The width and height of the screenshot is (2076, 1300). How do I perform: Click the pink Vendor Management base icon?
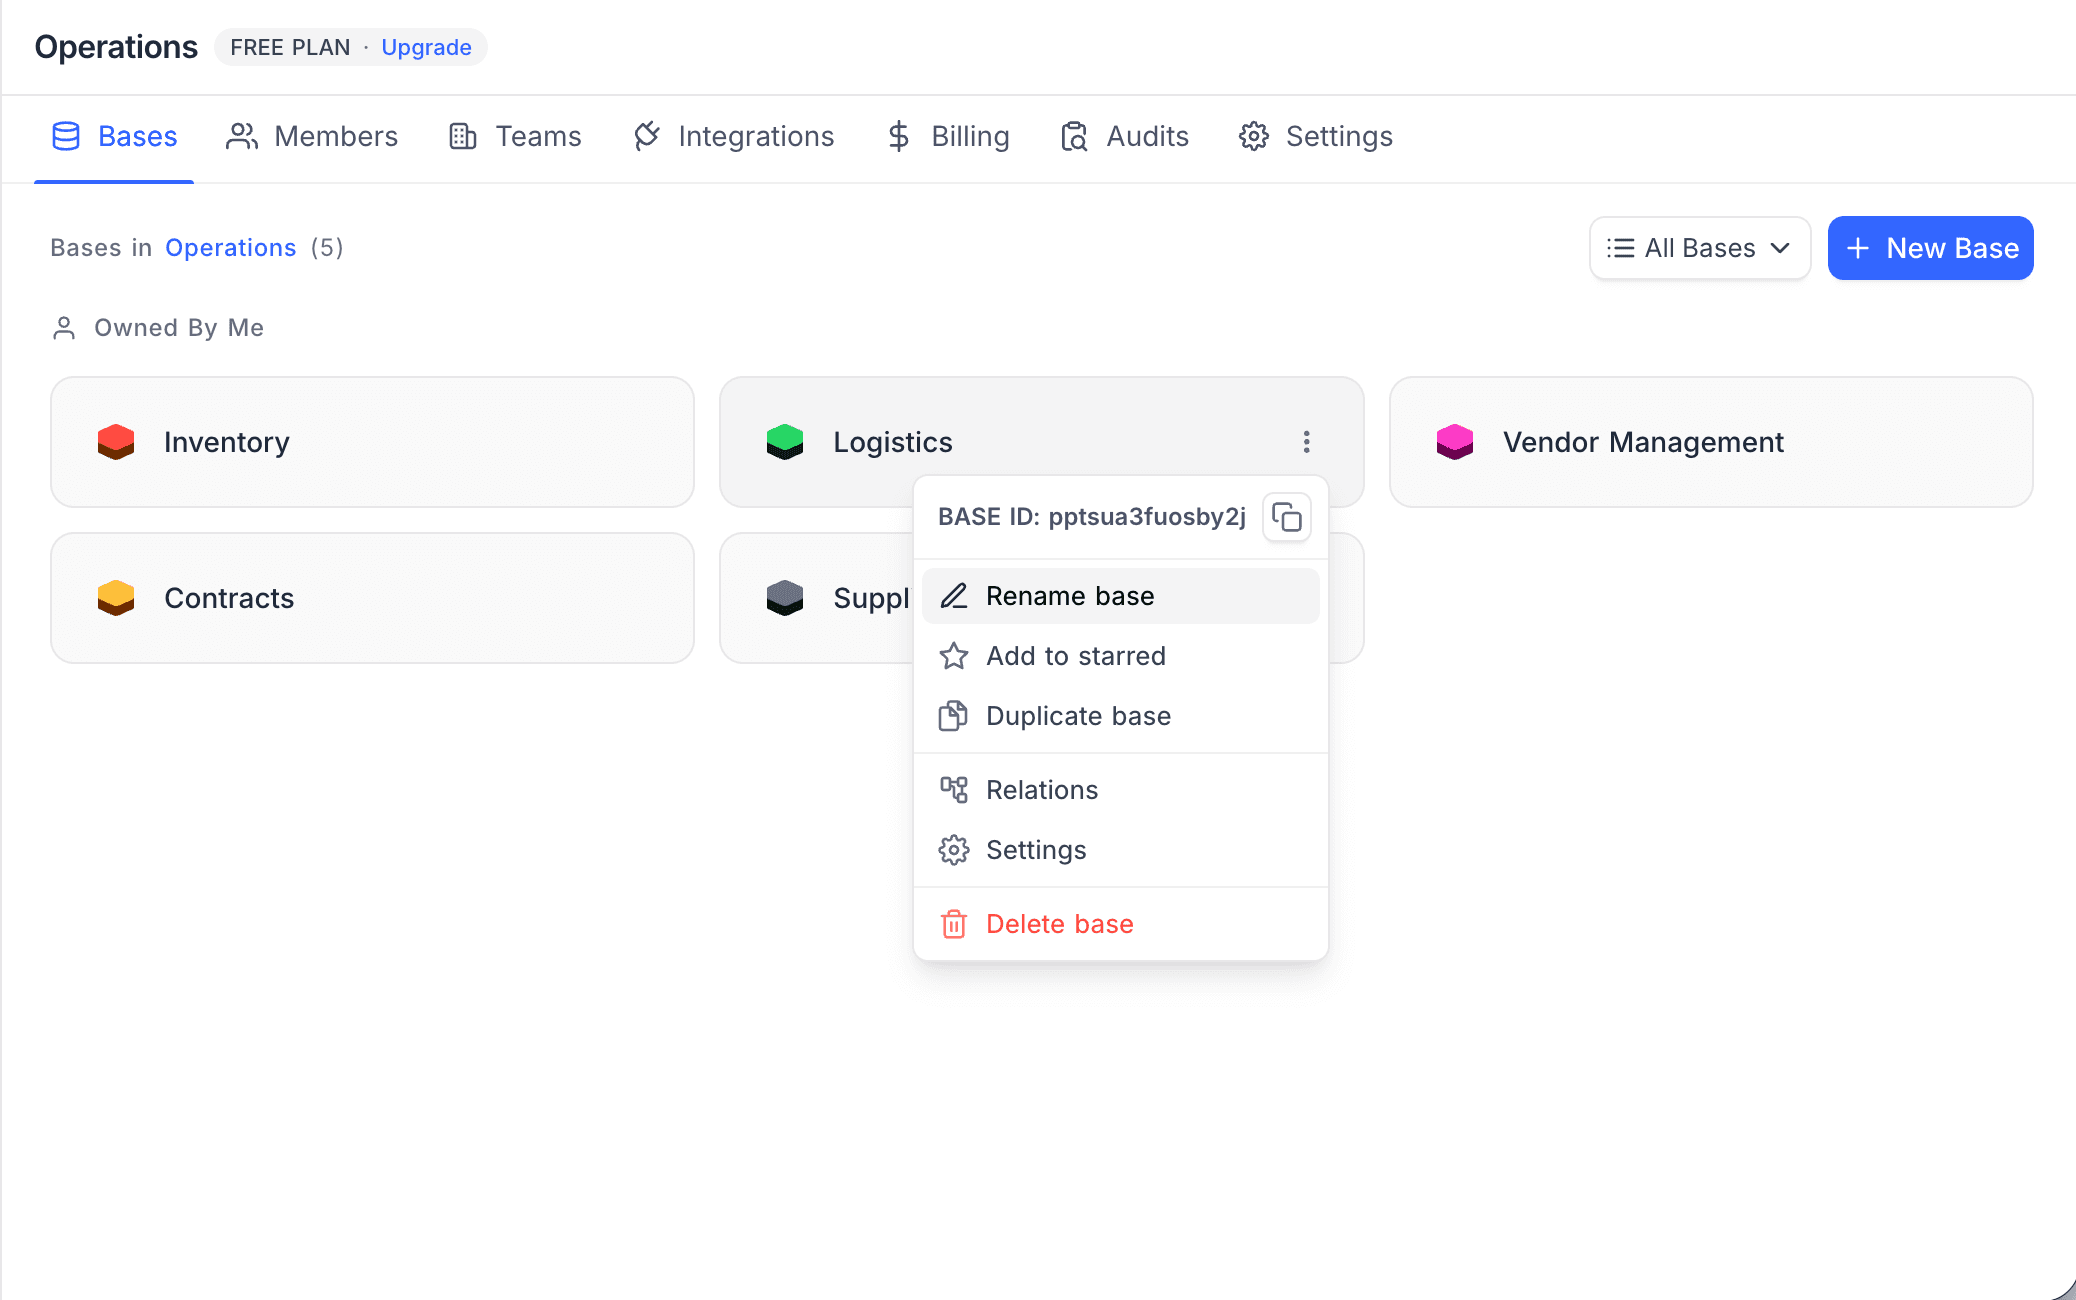[x=1455, y=442]
